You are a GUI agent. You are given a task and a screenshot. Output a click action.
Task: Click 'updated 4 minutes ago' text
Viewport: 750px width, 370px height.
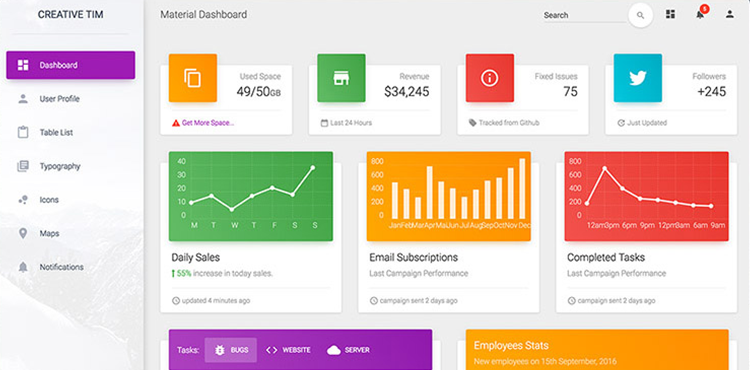pos(216,301)
